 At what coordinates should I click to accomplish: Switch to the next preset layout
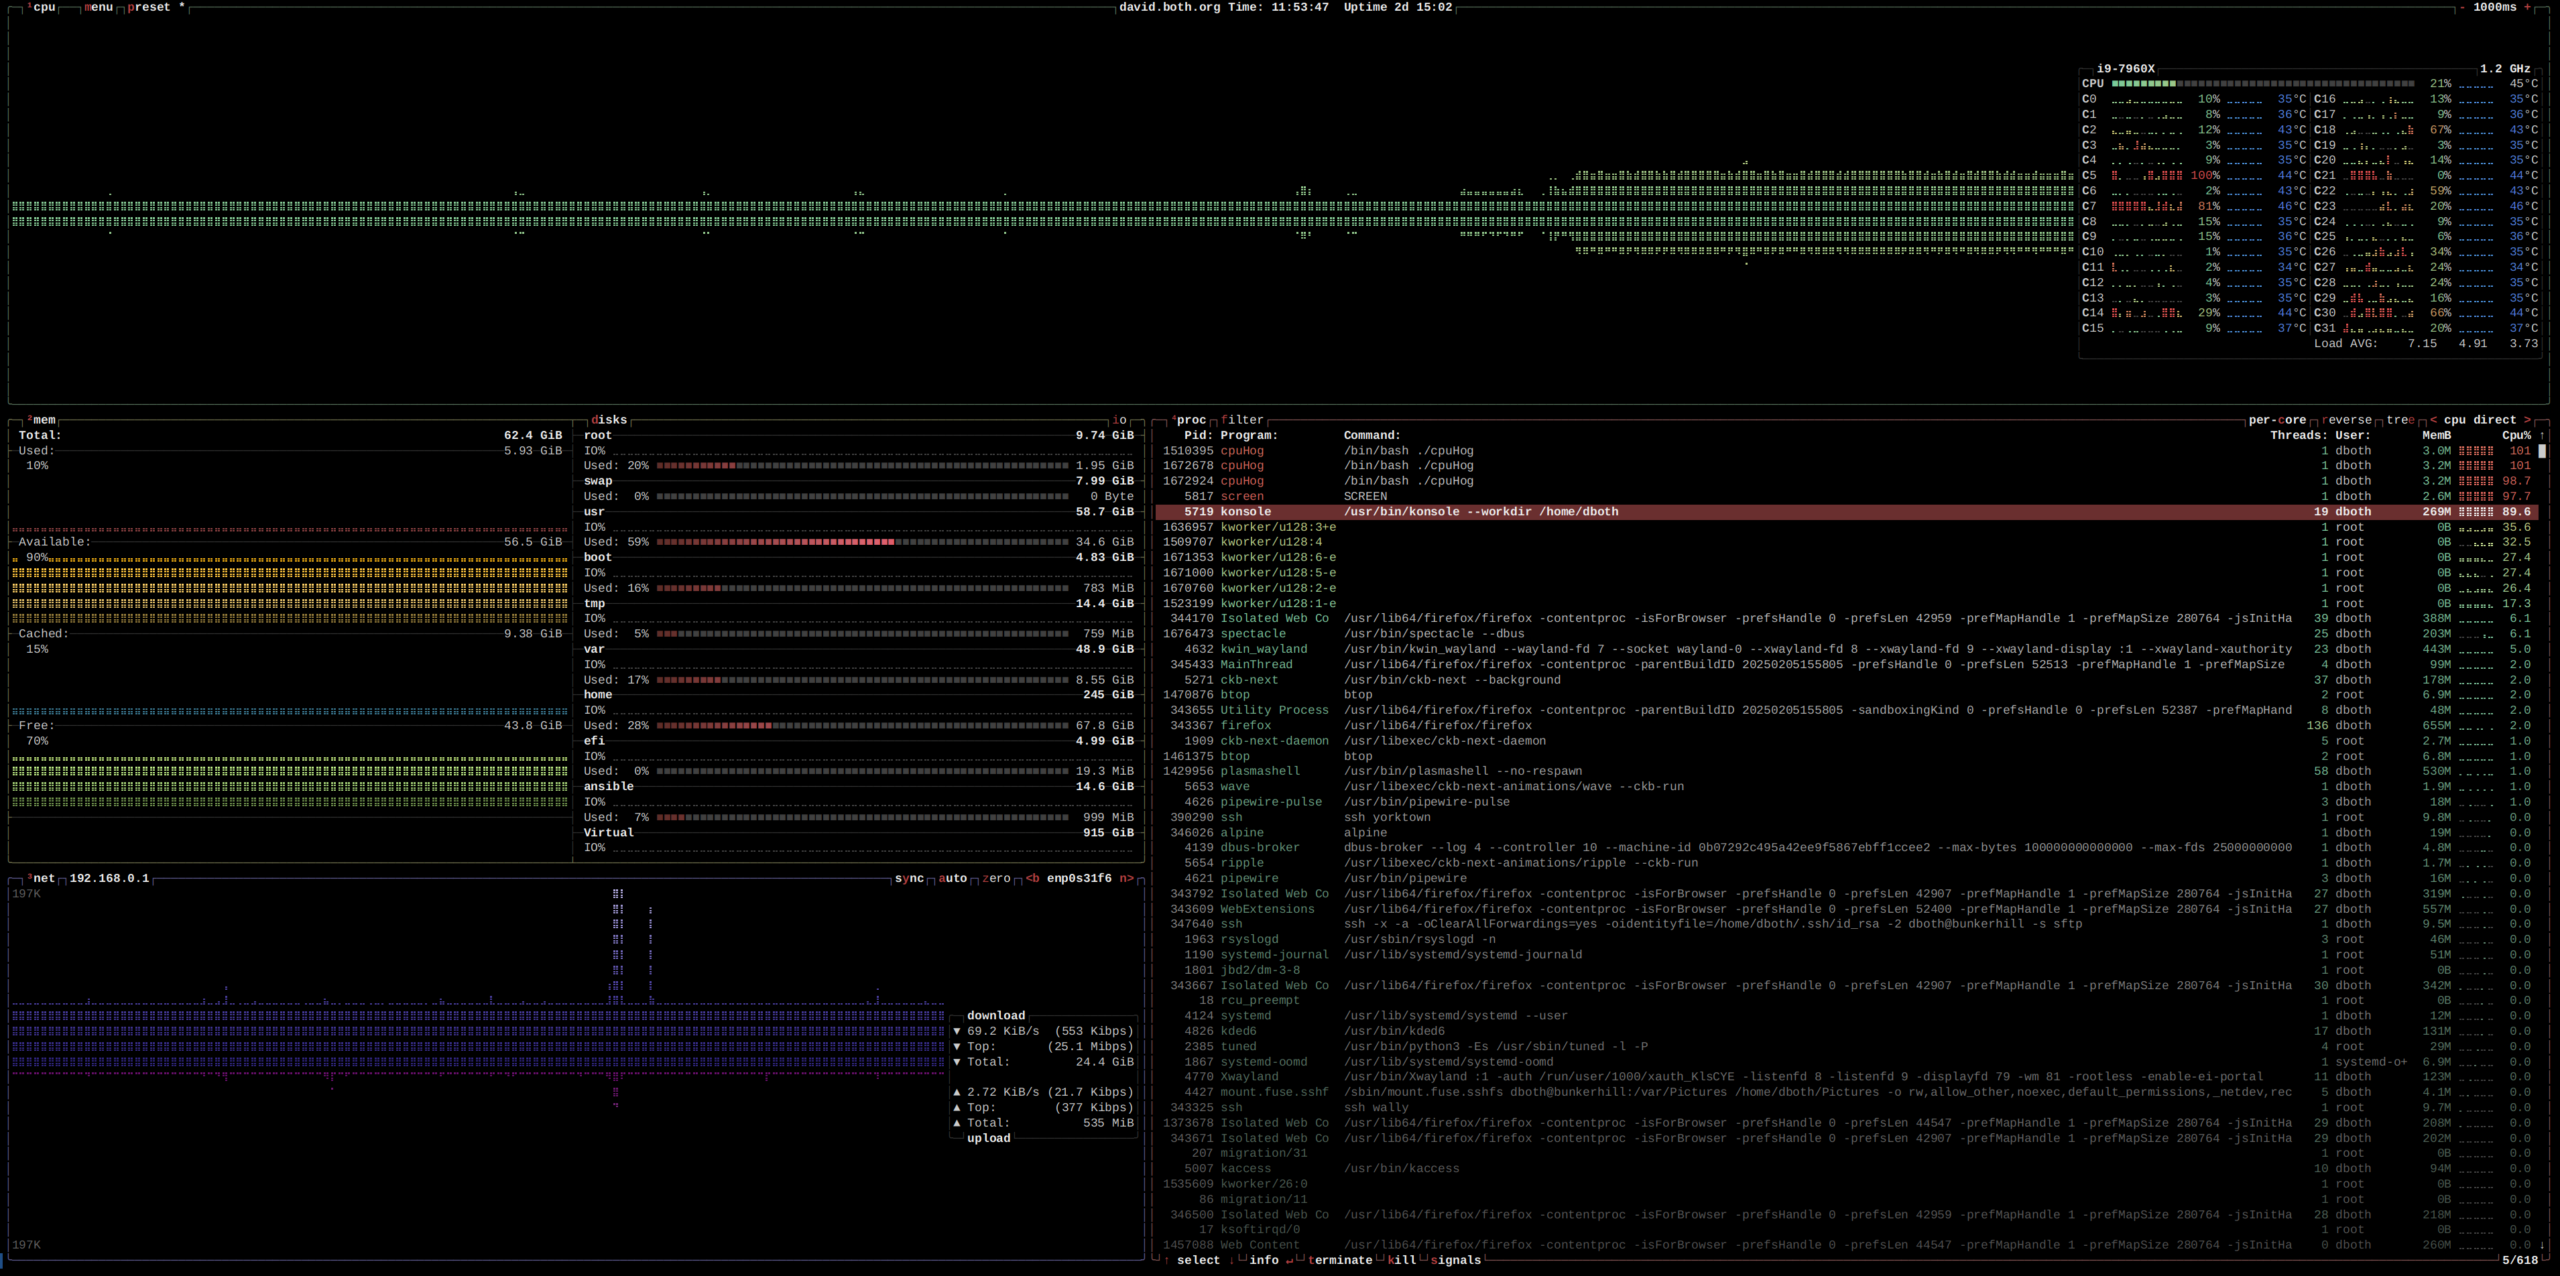148,7
